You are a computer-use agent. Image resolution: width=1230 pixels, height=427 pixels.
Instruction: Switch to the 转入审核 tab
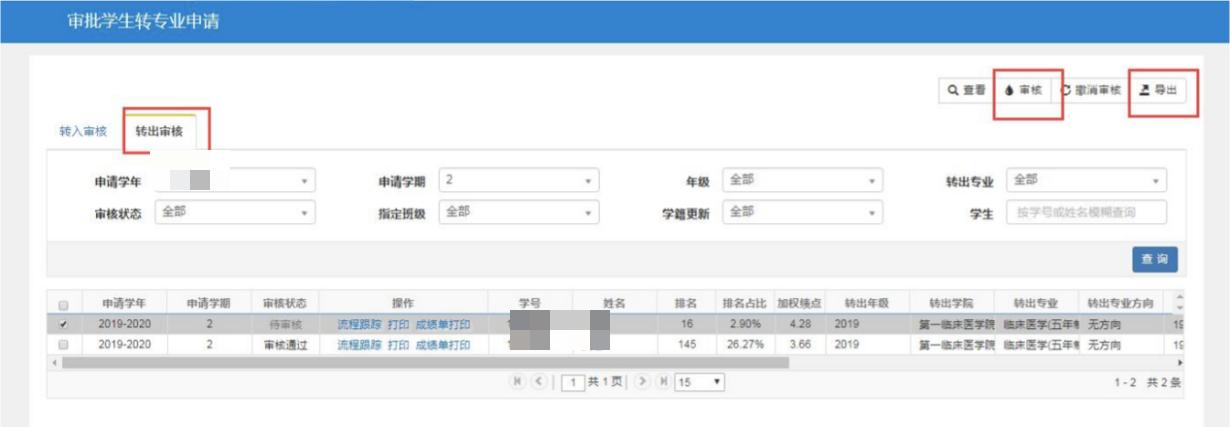[82, 132]
